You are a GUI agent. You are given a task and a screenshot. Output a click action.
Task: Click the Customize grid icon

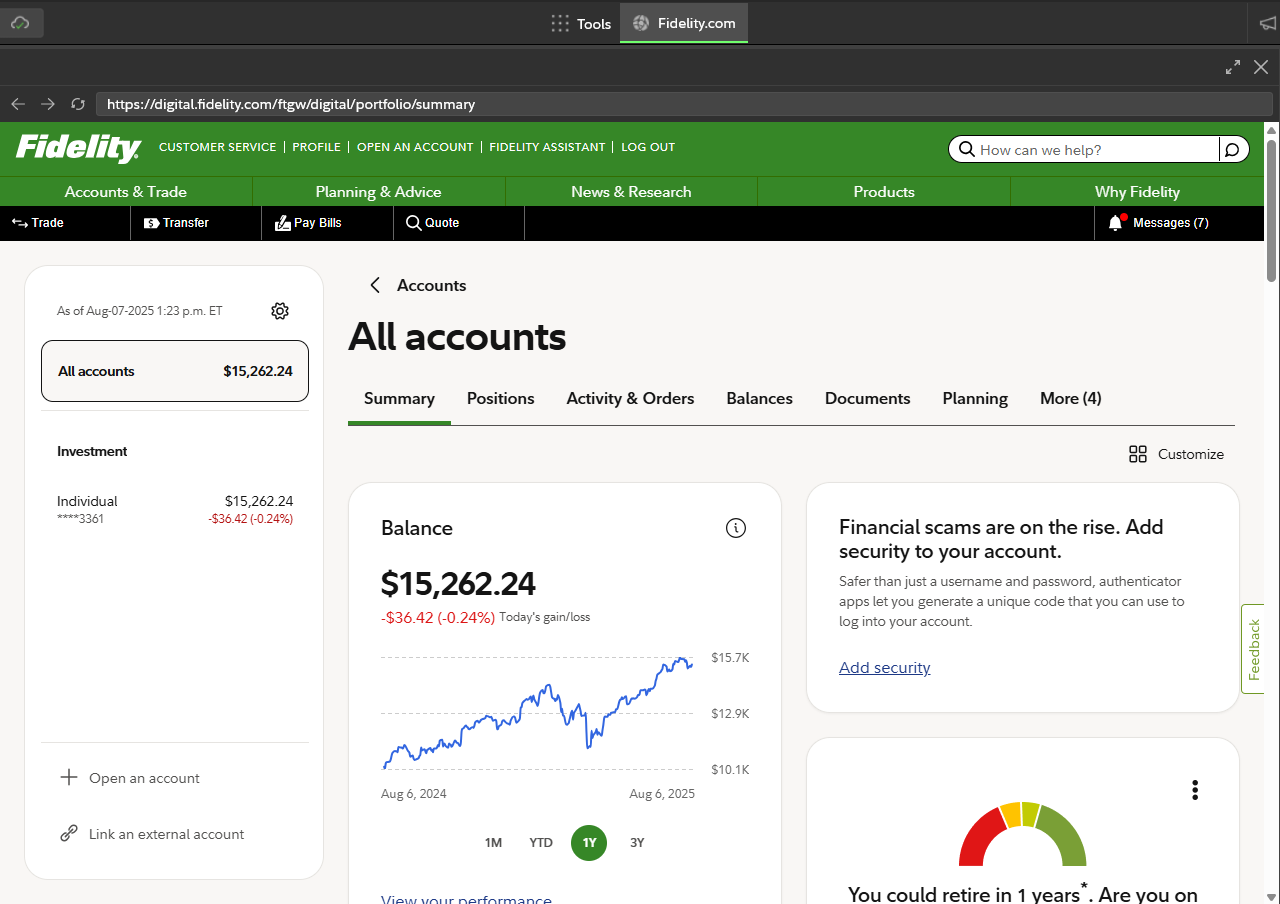point(1138,454)
